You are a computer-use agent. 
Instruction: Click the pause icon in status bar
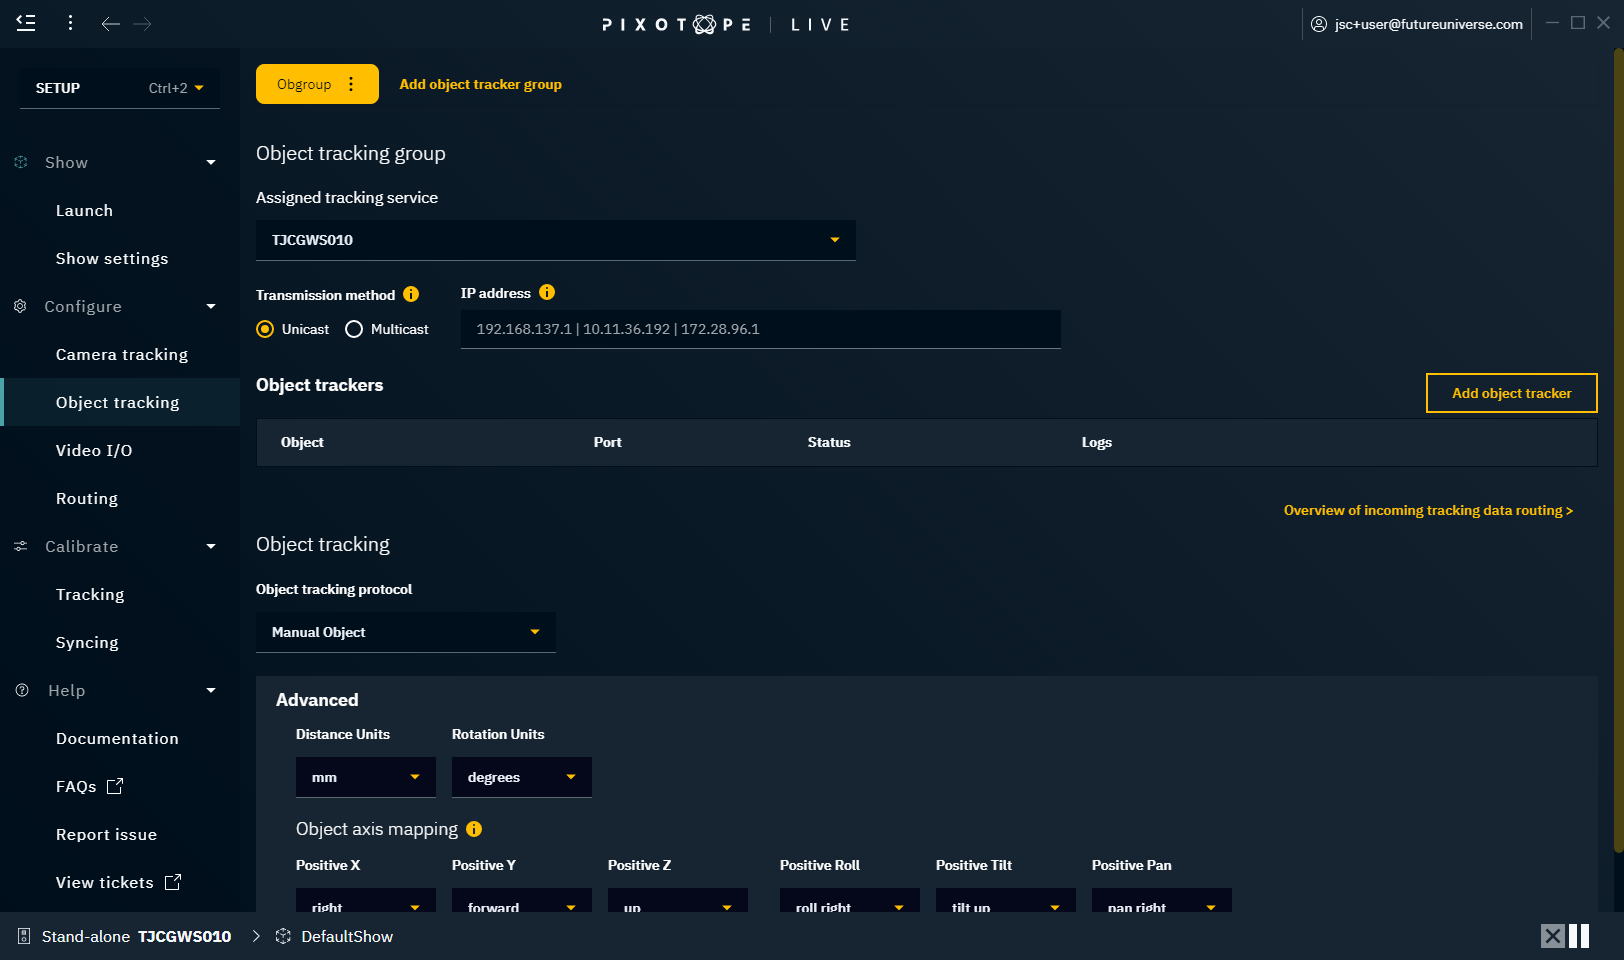coord(1579,936)
